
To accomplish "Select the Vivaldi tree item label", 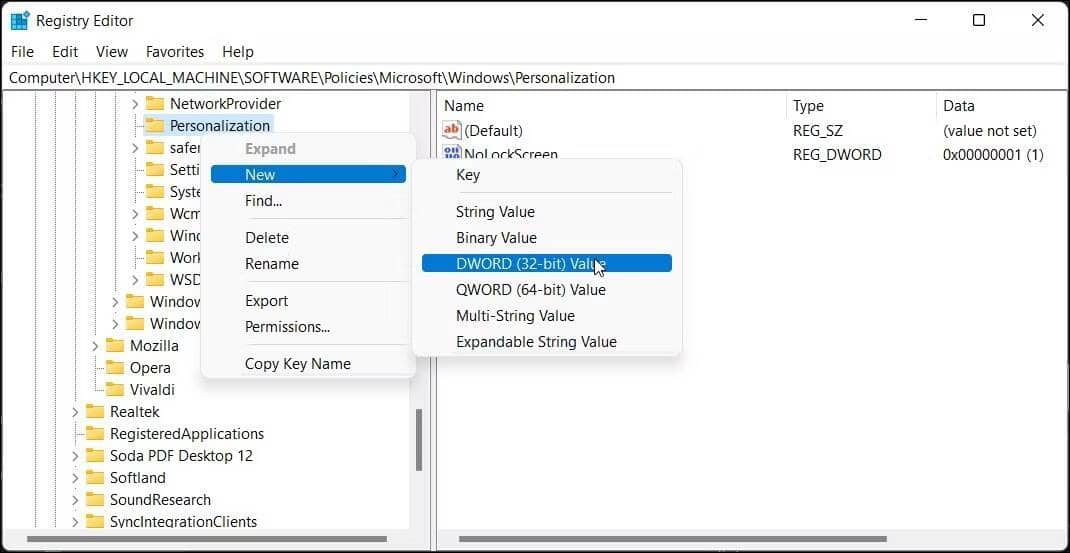I will 152,389.
